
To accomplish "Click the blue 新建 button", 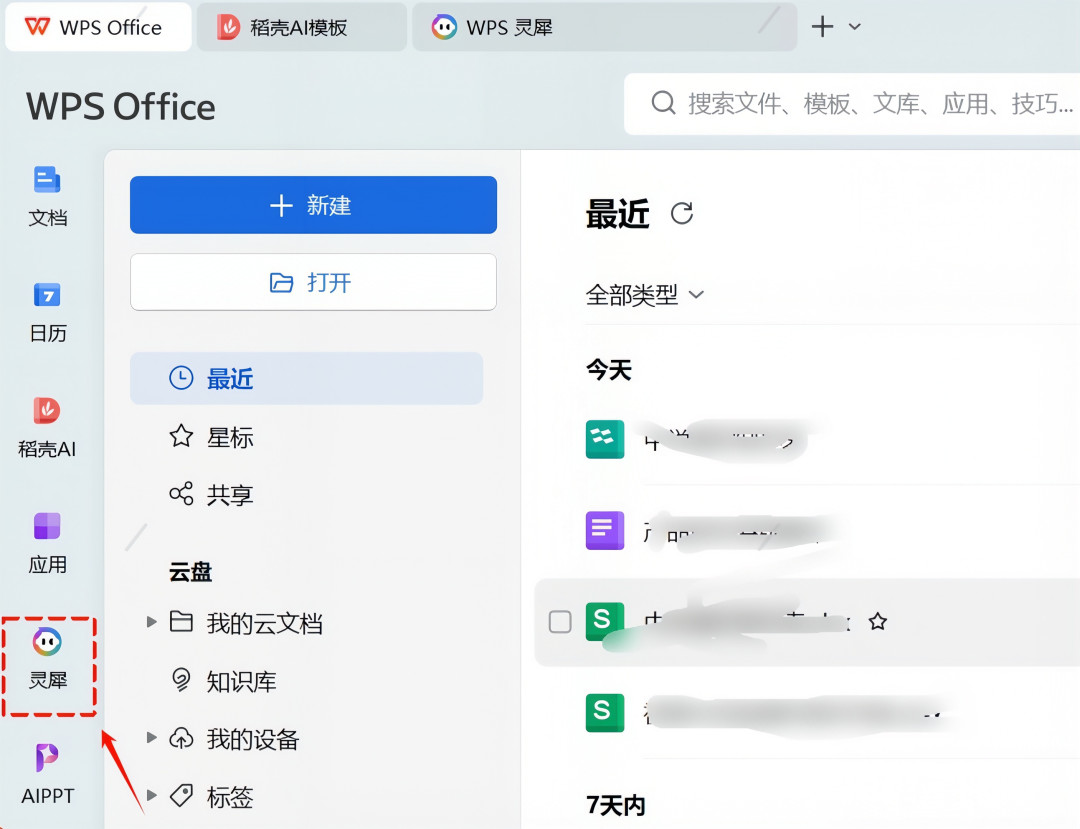I will click(x=313, y=204).
